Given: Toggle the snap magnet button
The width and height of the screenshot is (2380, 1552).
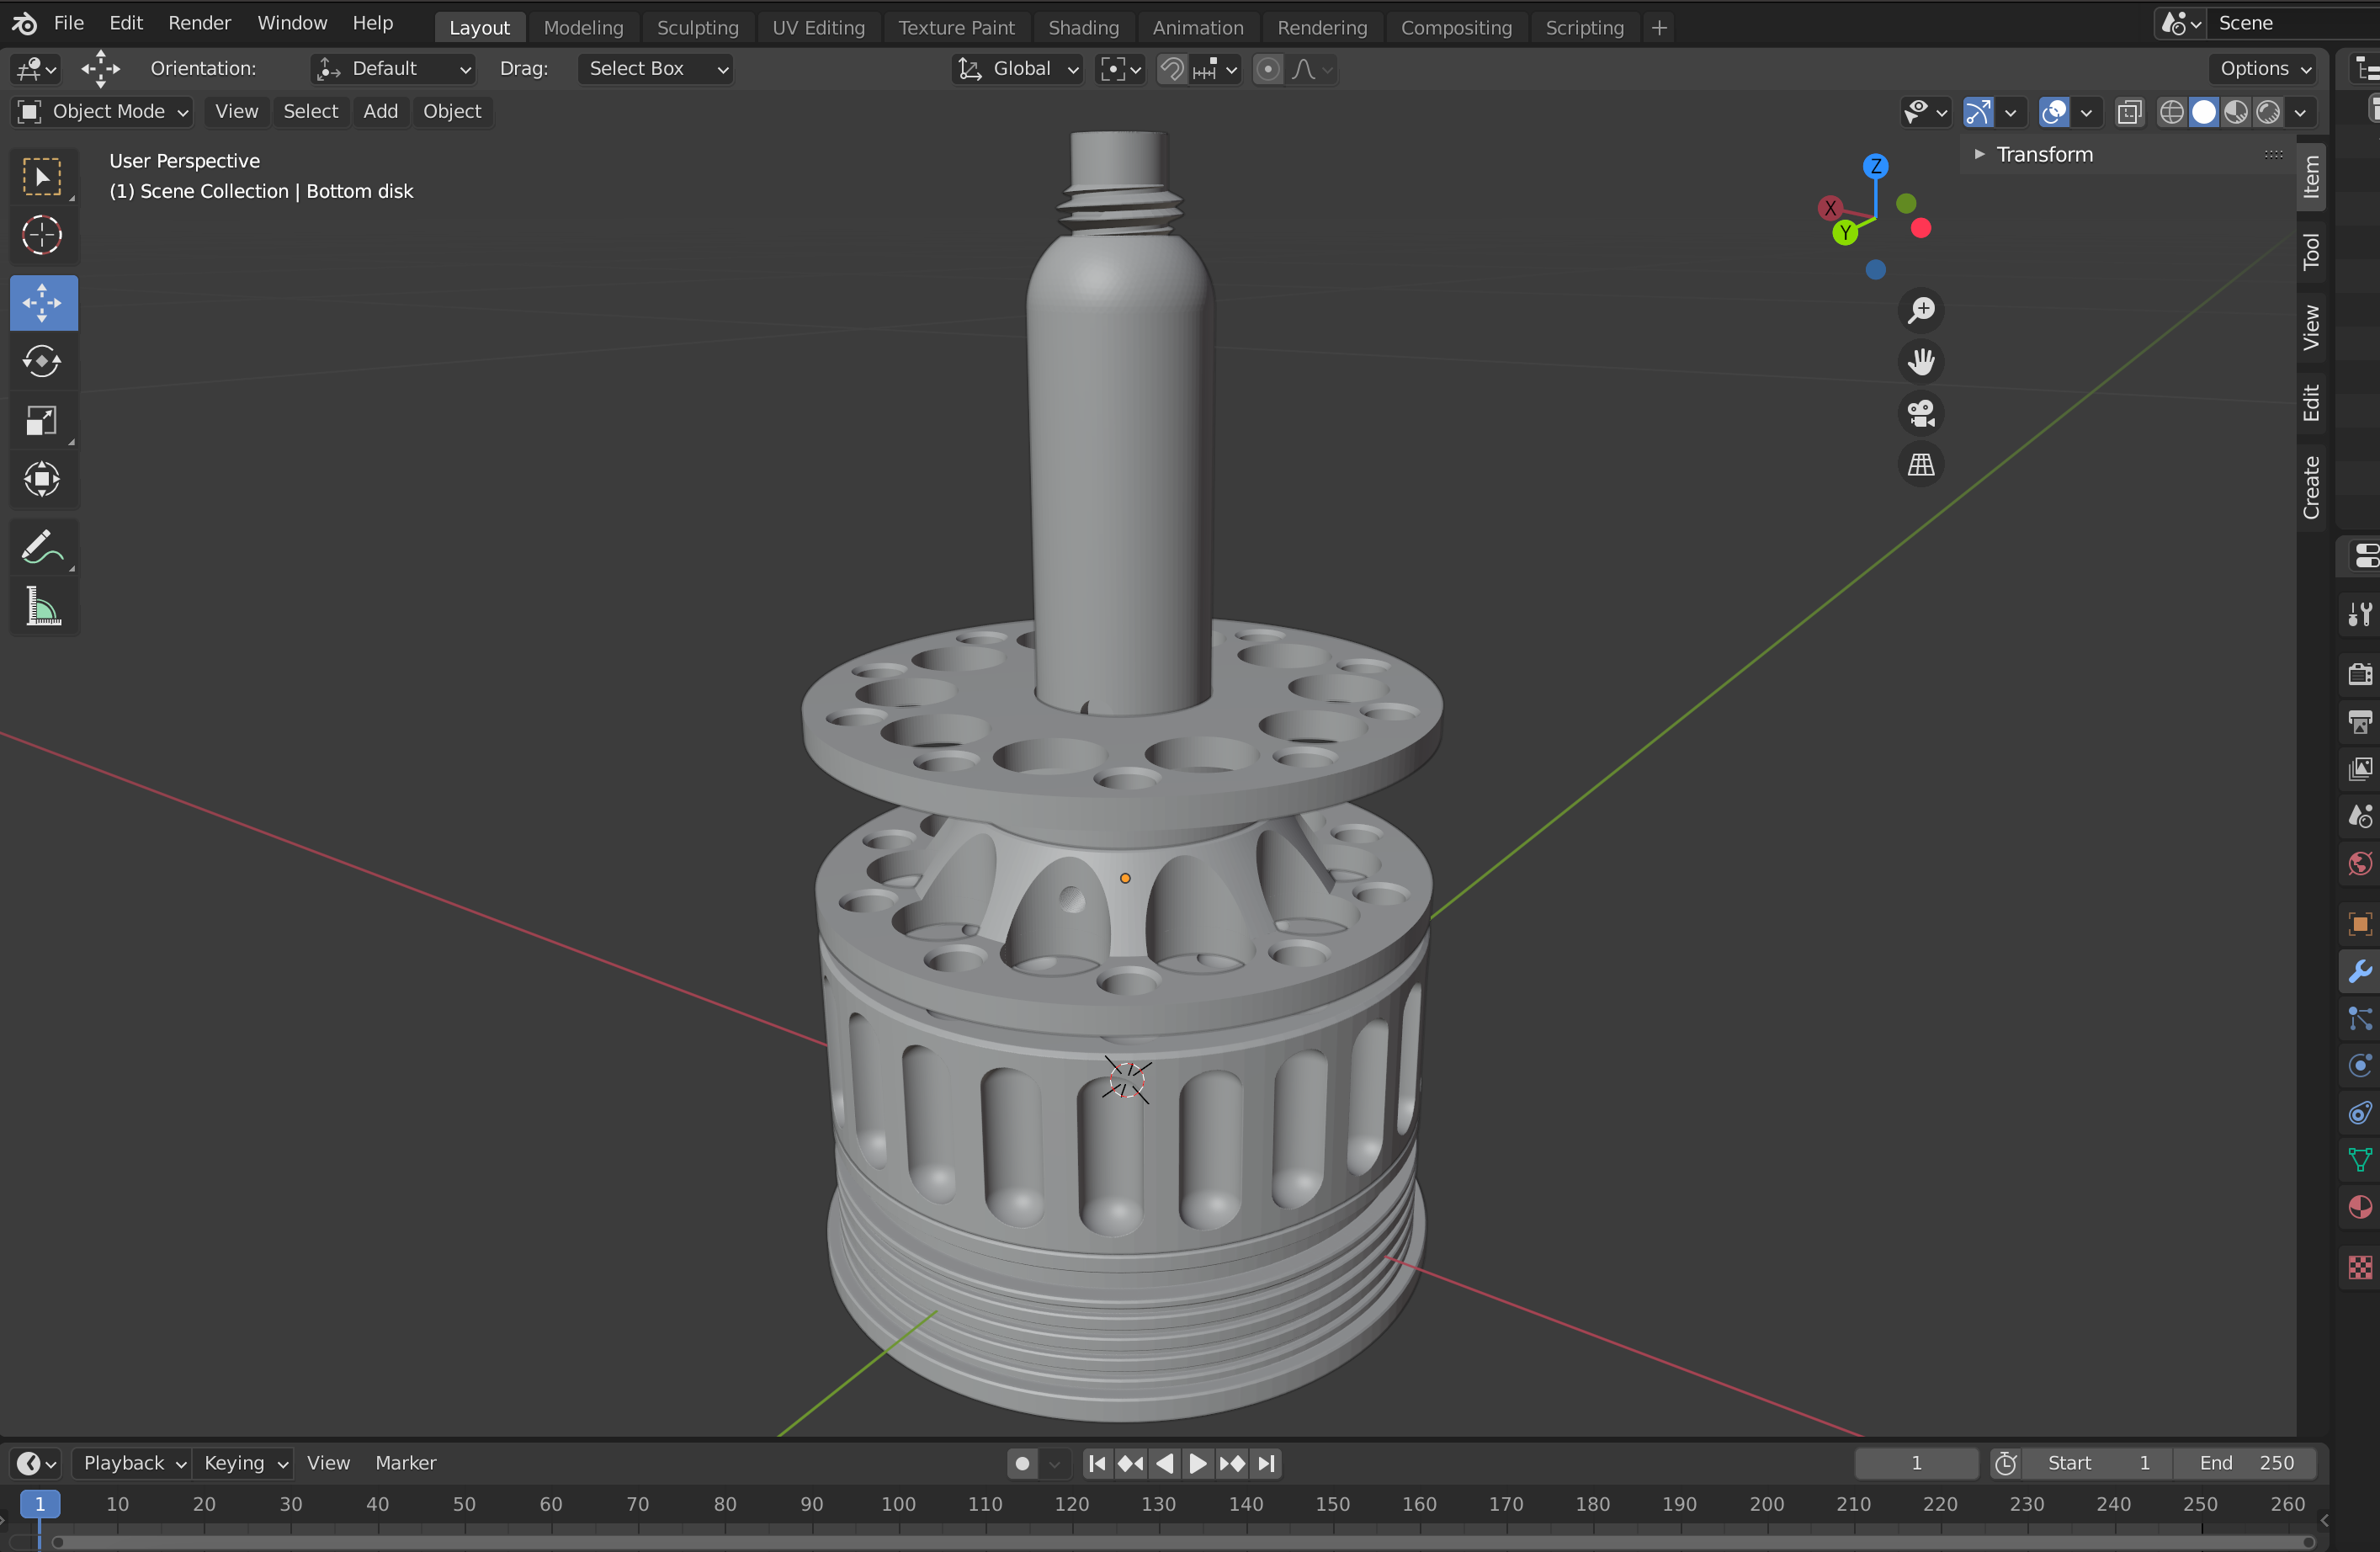Looking at the screenshot, I should 1171,69.
